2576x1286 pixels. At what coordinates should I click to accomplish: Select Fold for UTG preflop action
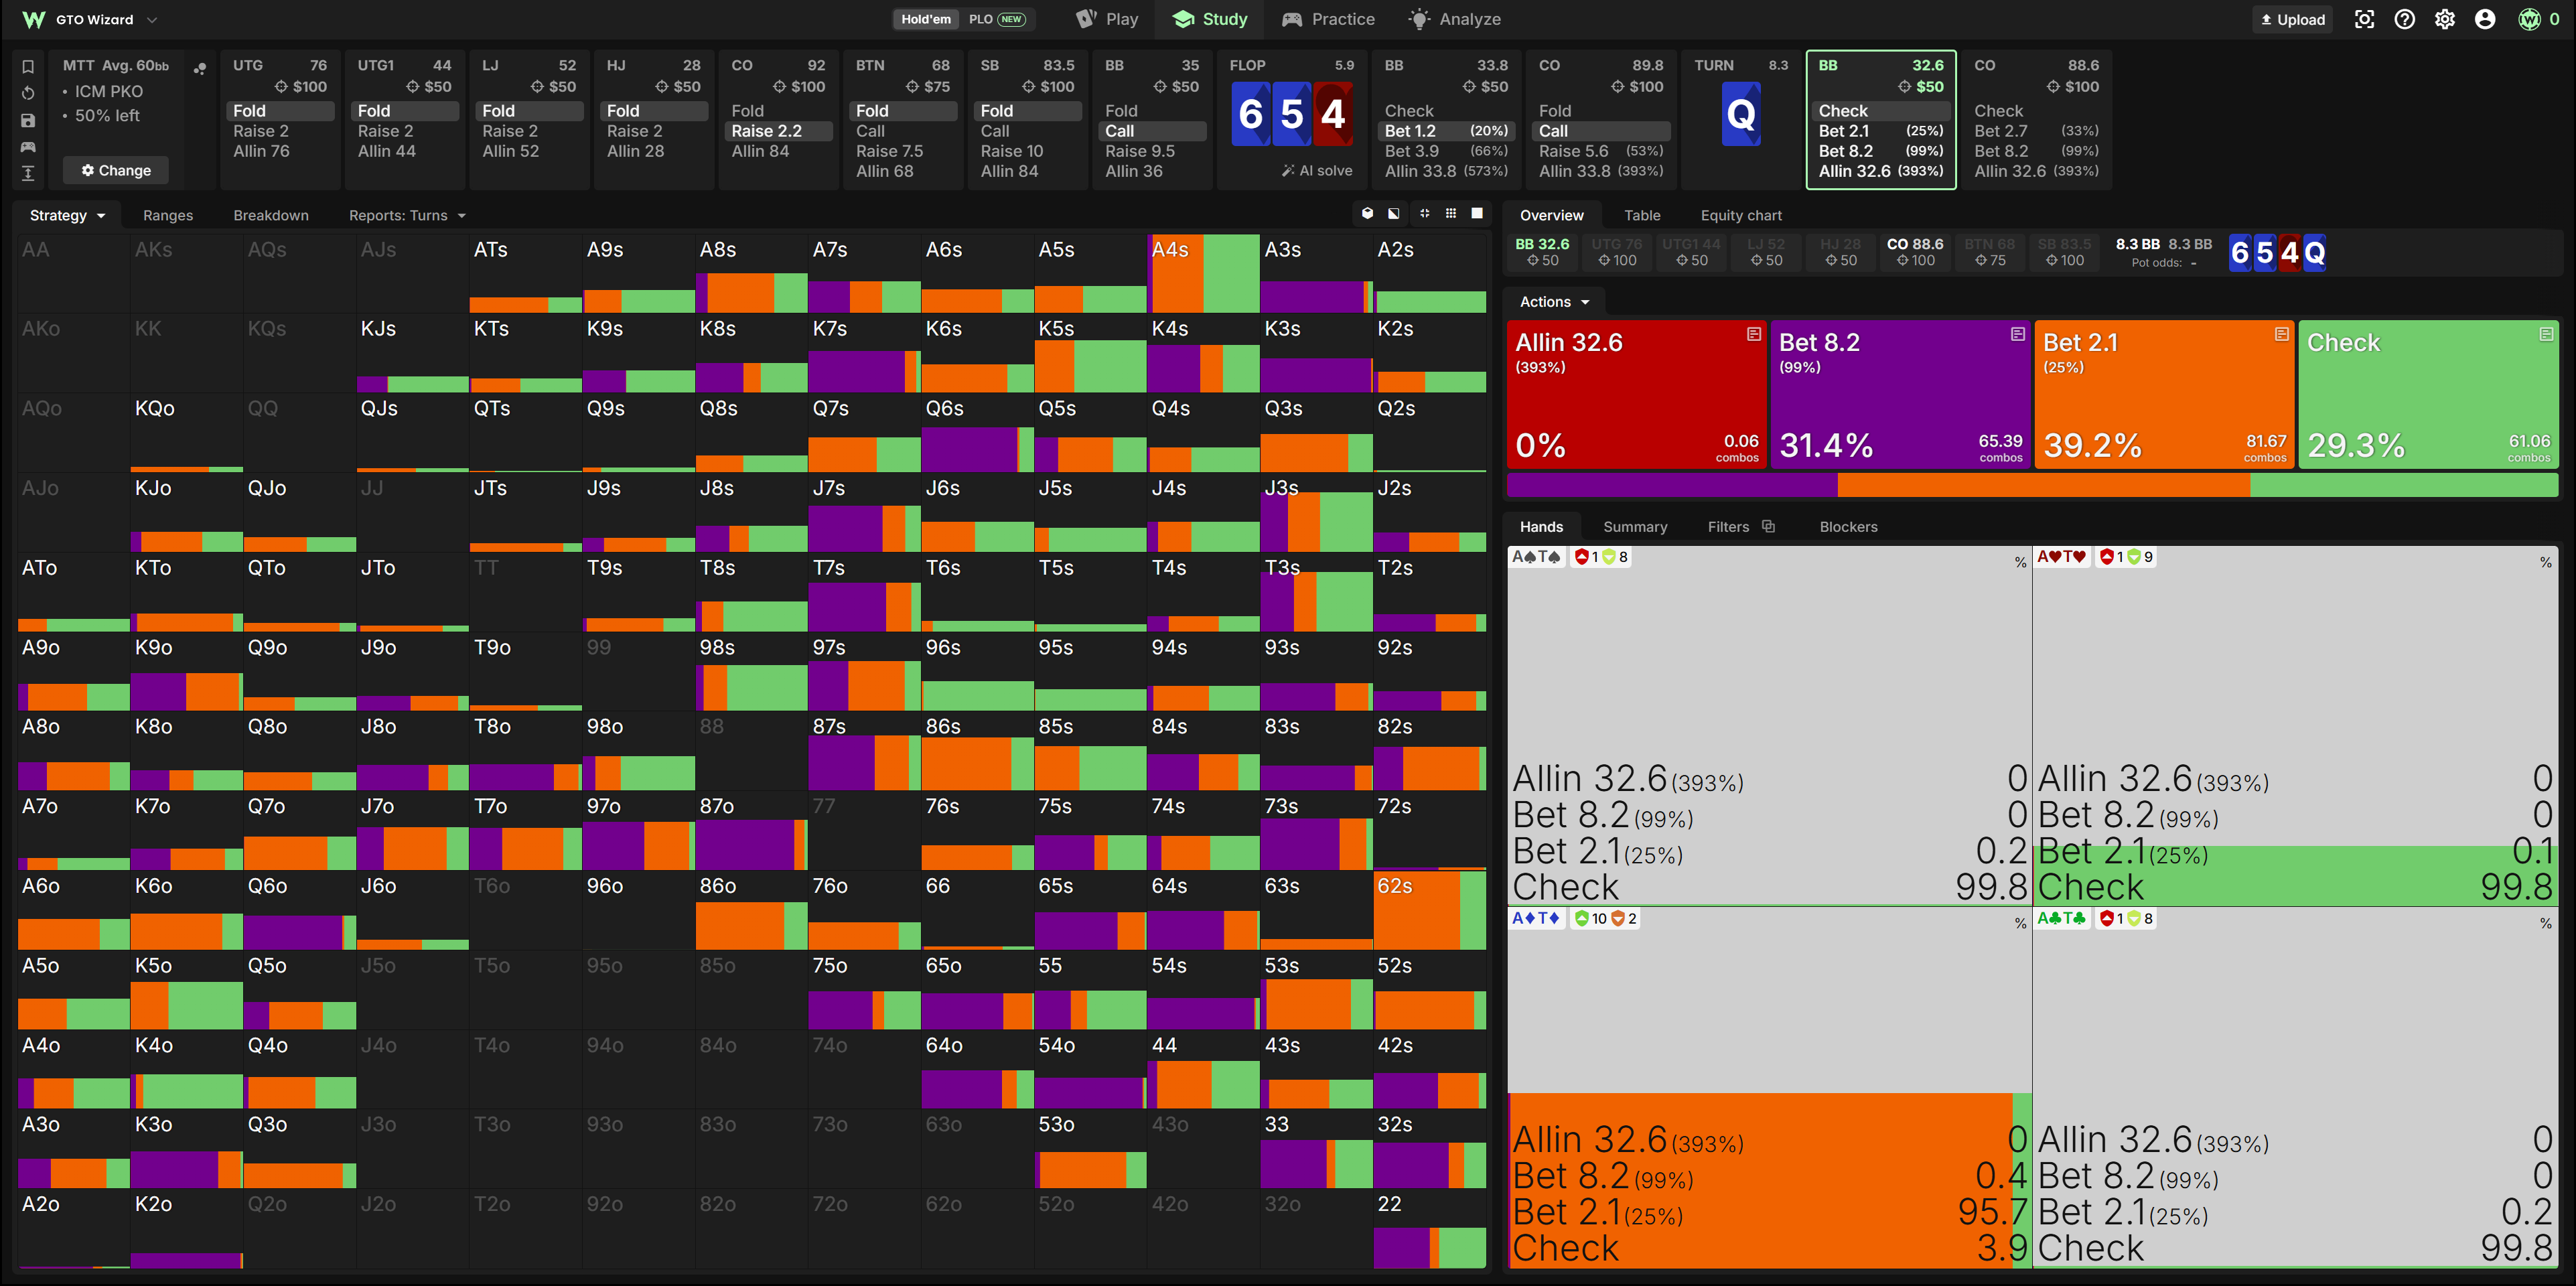click(279, 111)
